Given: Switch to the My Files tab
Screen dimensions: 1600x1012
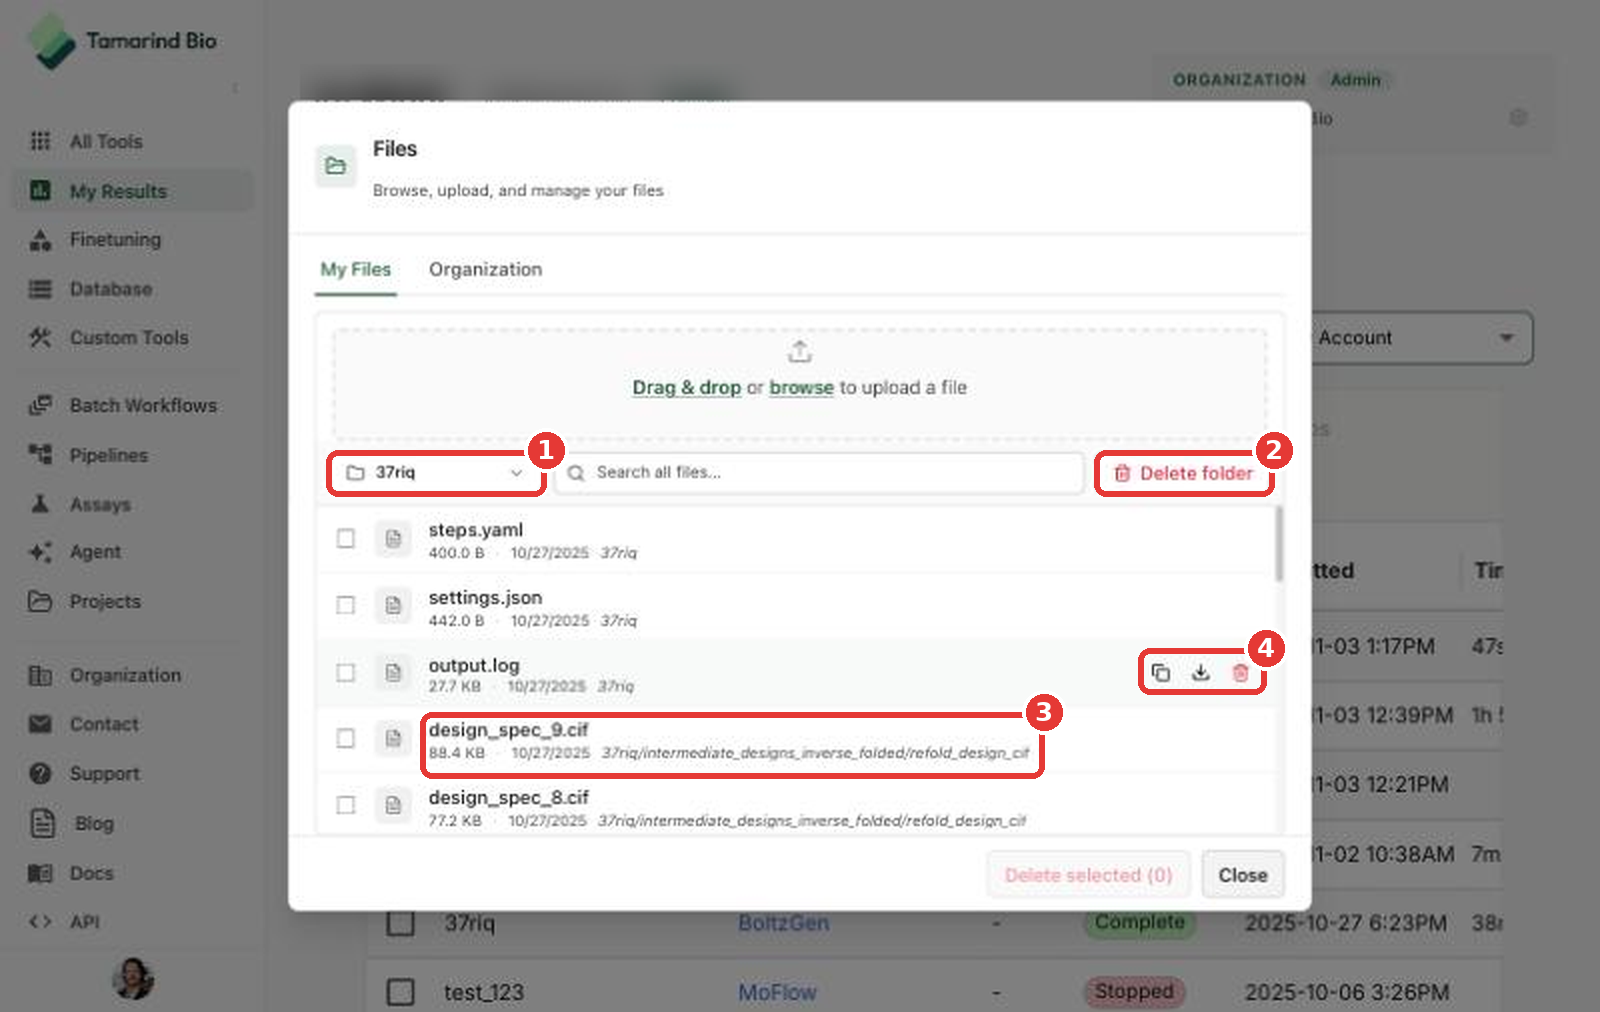Looking at the screenshot, I should coord(356,269).
